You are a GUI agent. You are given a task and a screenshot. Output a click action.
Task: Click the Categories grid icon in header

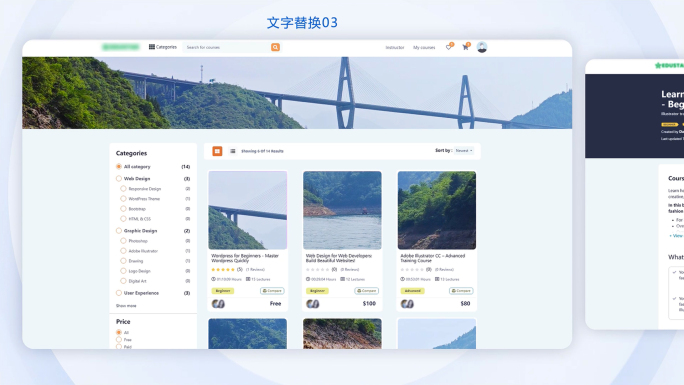pos(151,47)
